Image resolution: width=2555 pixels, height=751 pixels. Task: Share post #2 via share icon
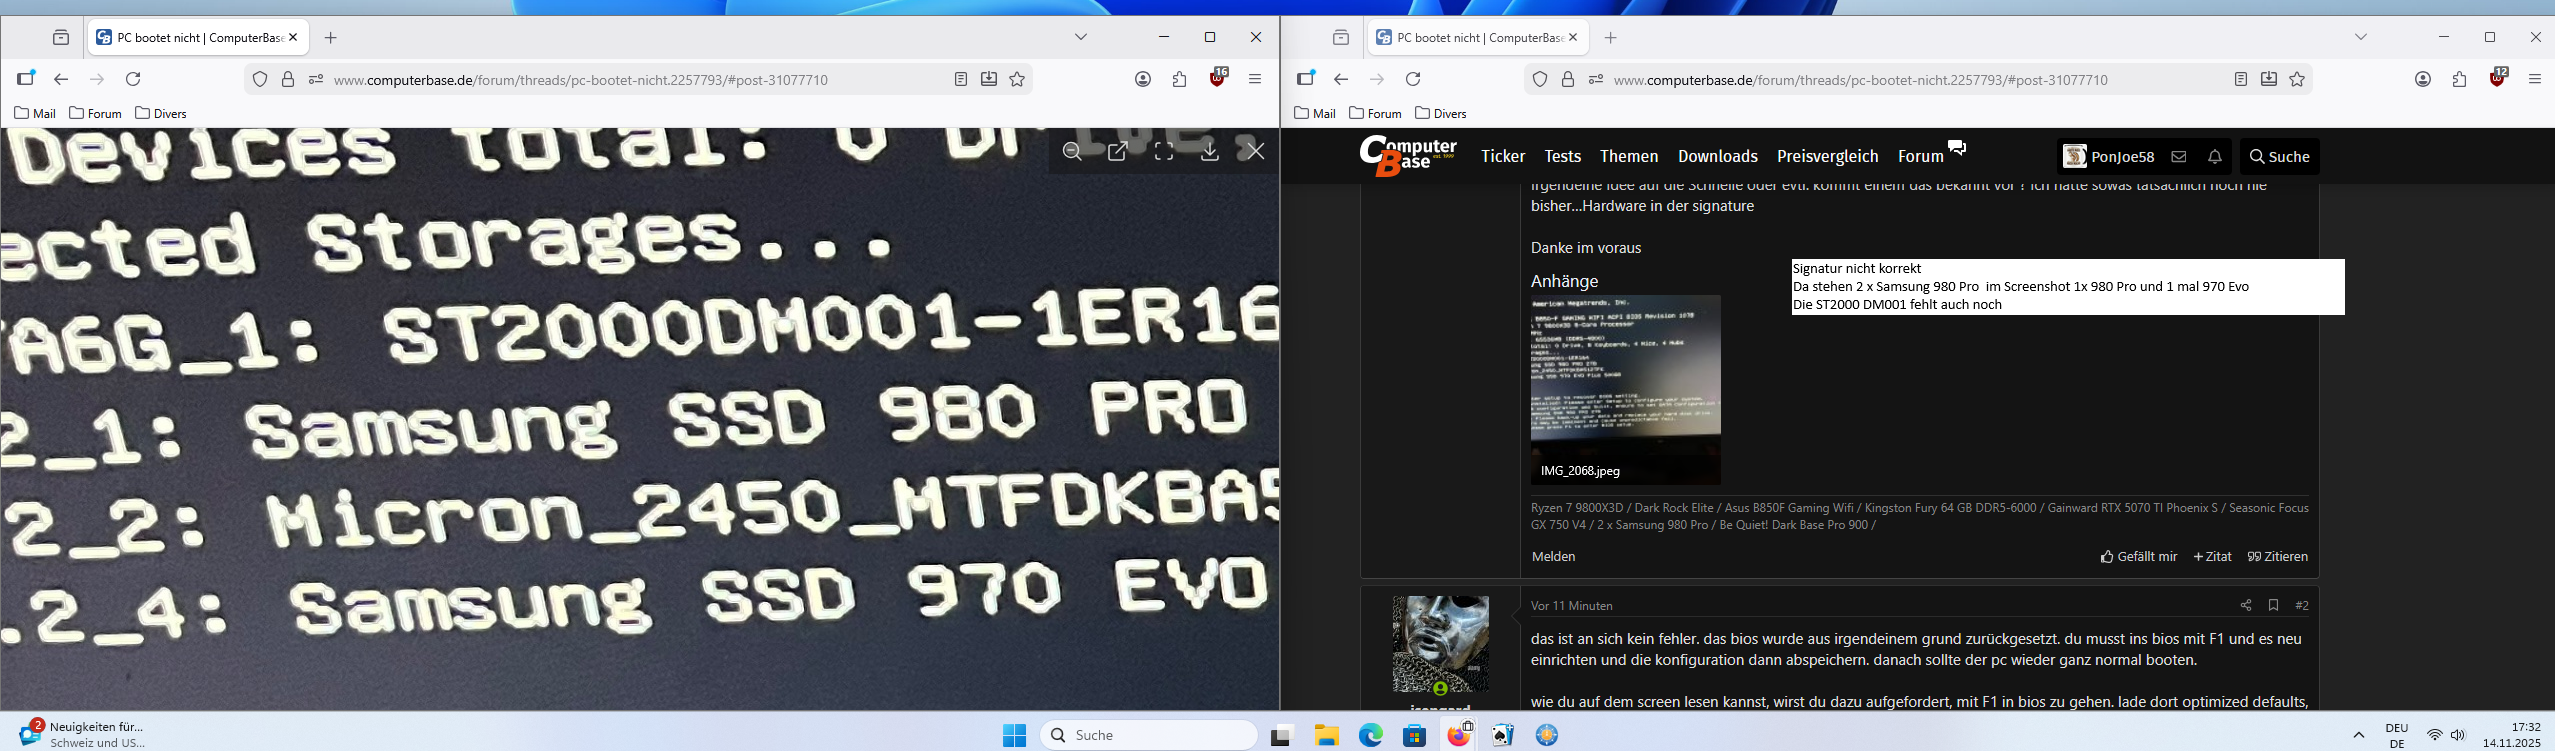coord(2246,605)
